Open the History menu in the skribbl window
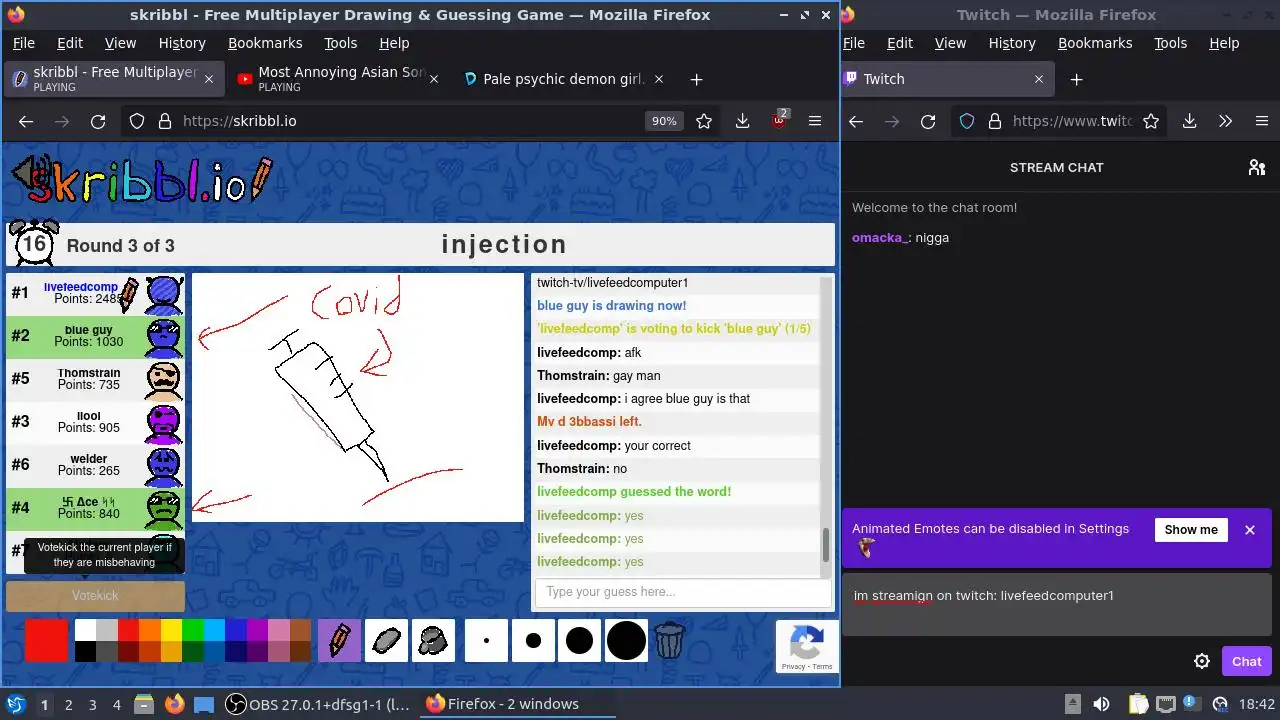This screenshot has width=1280, height=720. tap(182, 43)
